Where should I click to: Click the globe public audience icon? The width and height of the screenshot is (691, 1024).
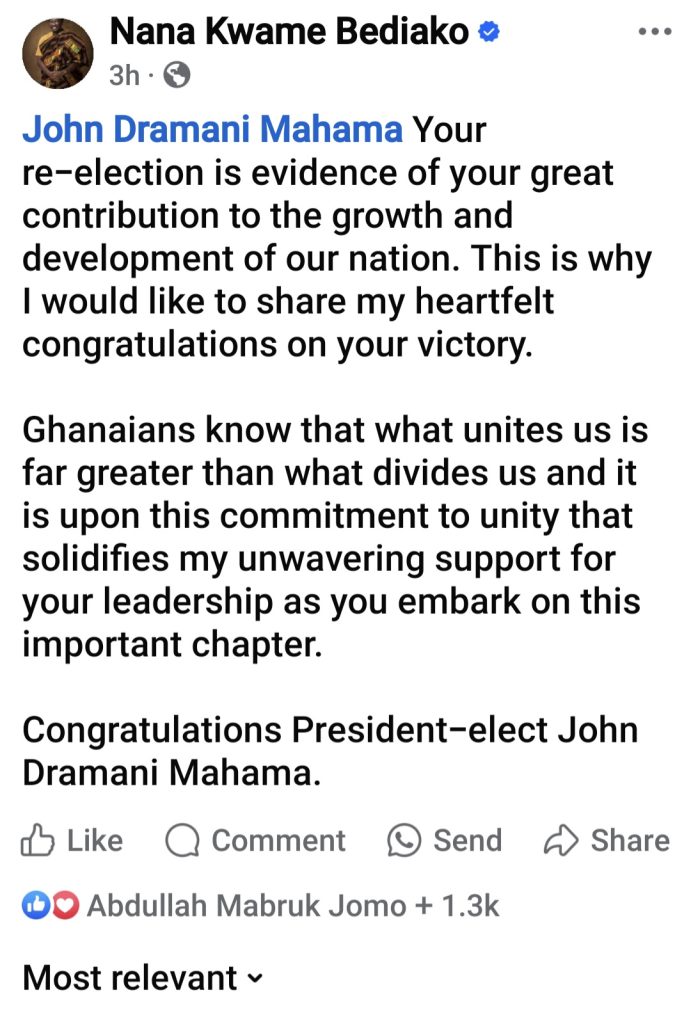(x=175, y=76)
